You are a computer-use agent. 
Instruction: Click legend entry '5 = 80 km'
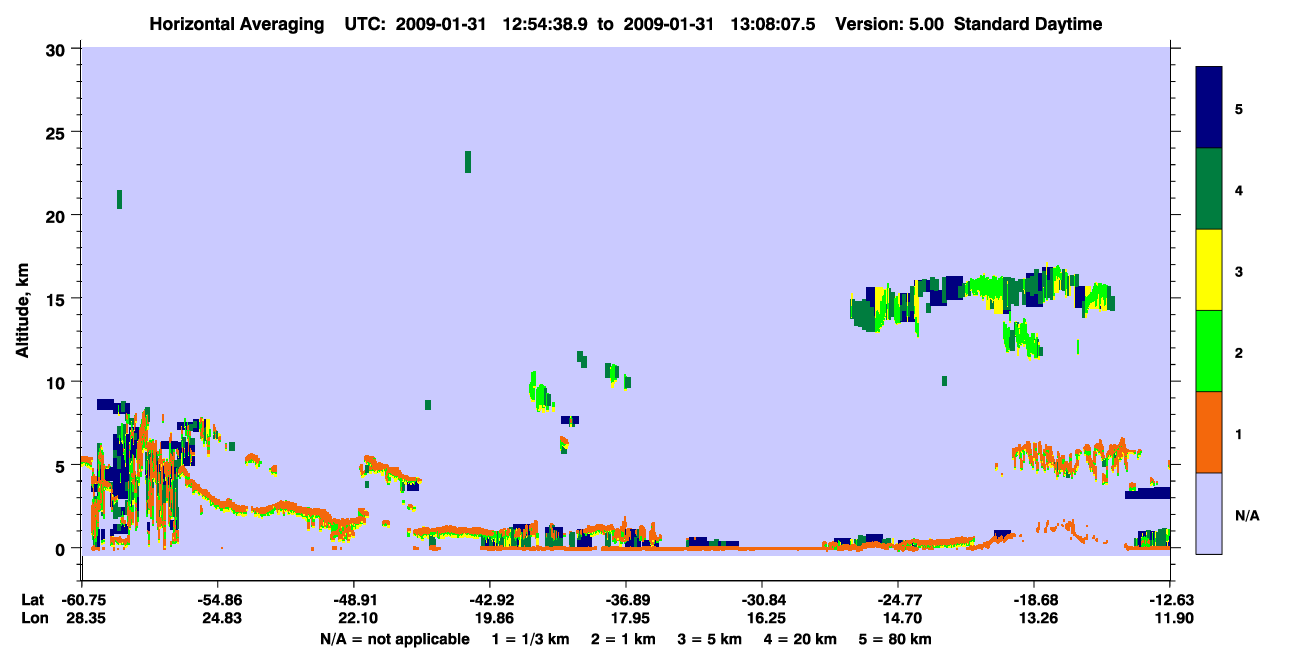[896, 639]
